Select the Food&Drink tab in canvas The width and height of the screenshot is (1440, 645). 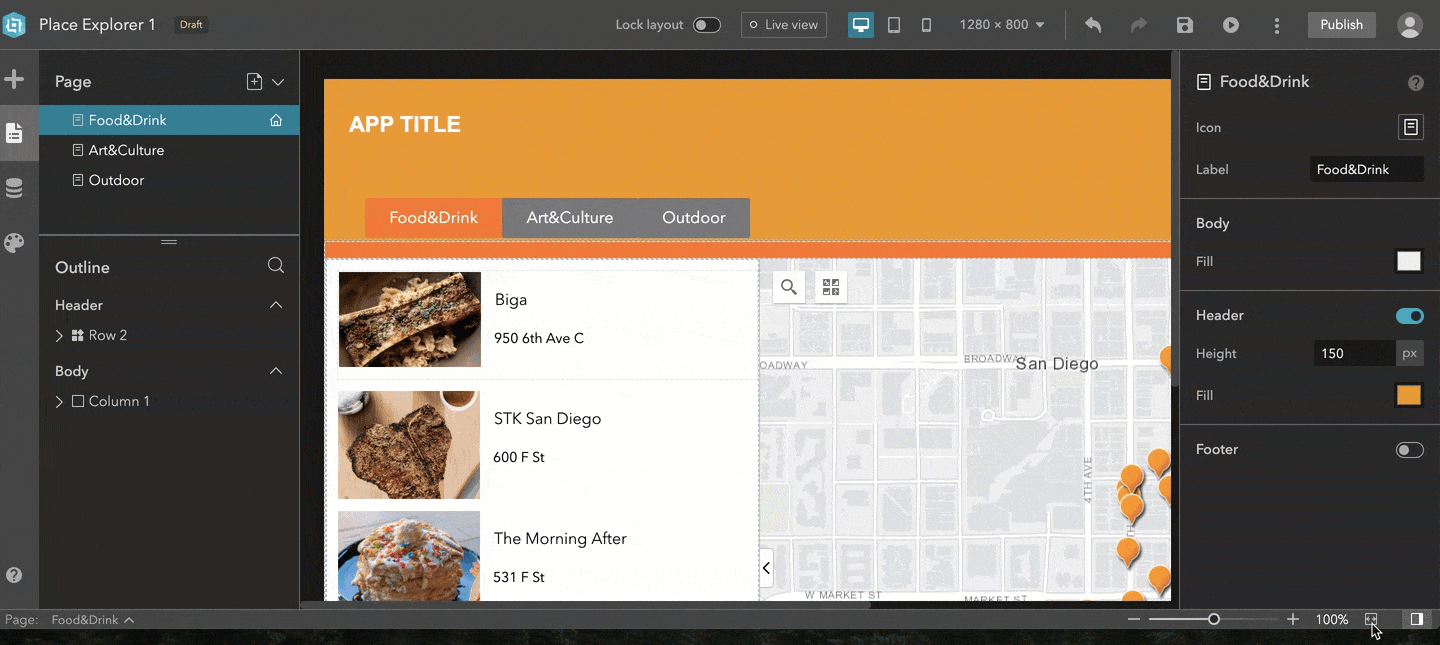pyautogui.click(x=433, y=218)
